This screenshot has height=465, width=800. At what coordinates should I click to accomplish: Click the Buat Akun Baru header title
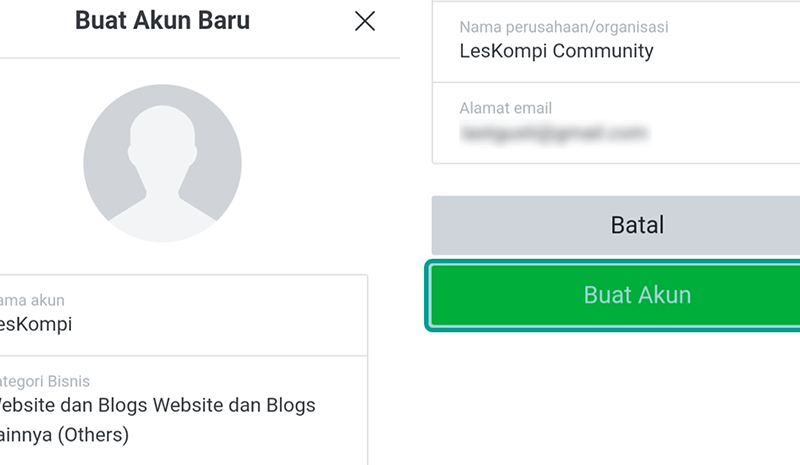tap(162, 20)
